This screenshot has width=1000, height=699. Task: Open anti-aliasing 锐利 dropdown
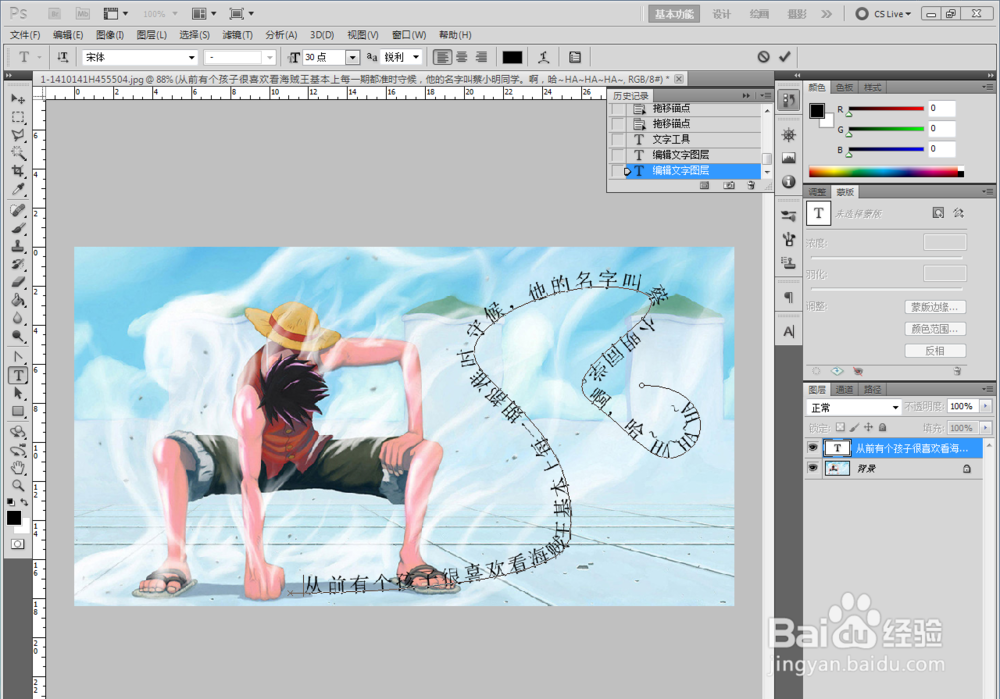[x=416, y=57]
